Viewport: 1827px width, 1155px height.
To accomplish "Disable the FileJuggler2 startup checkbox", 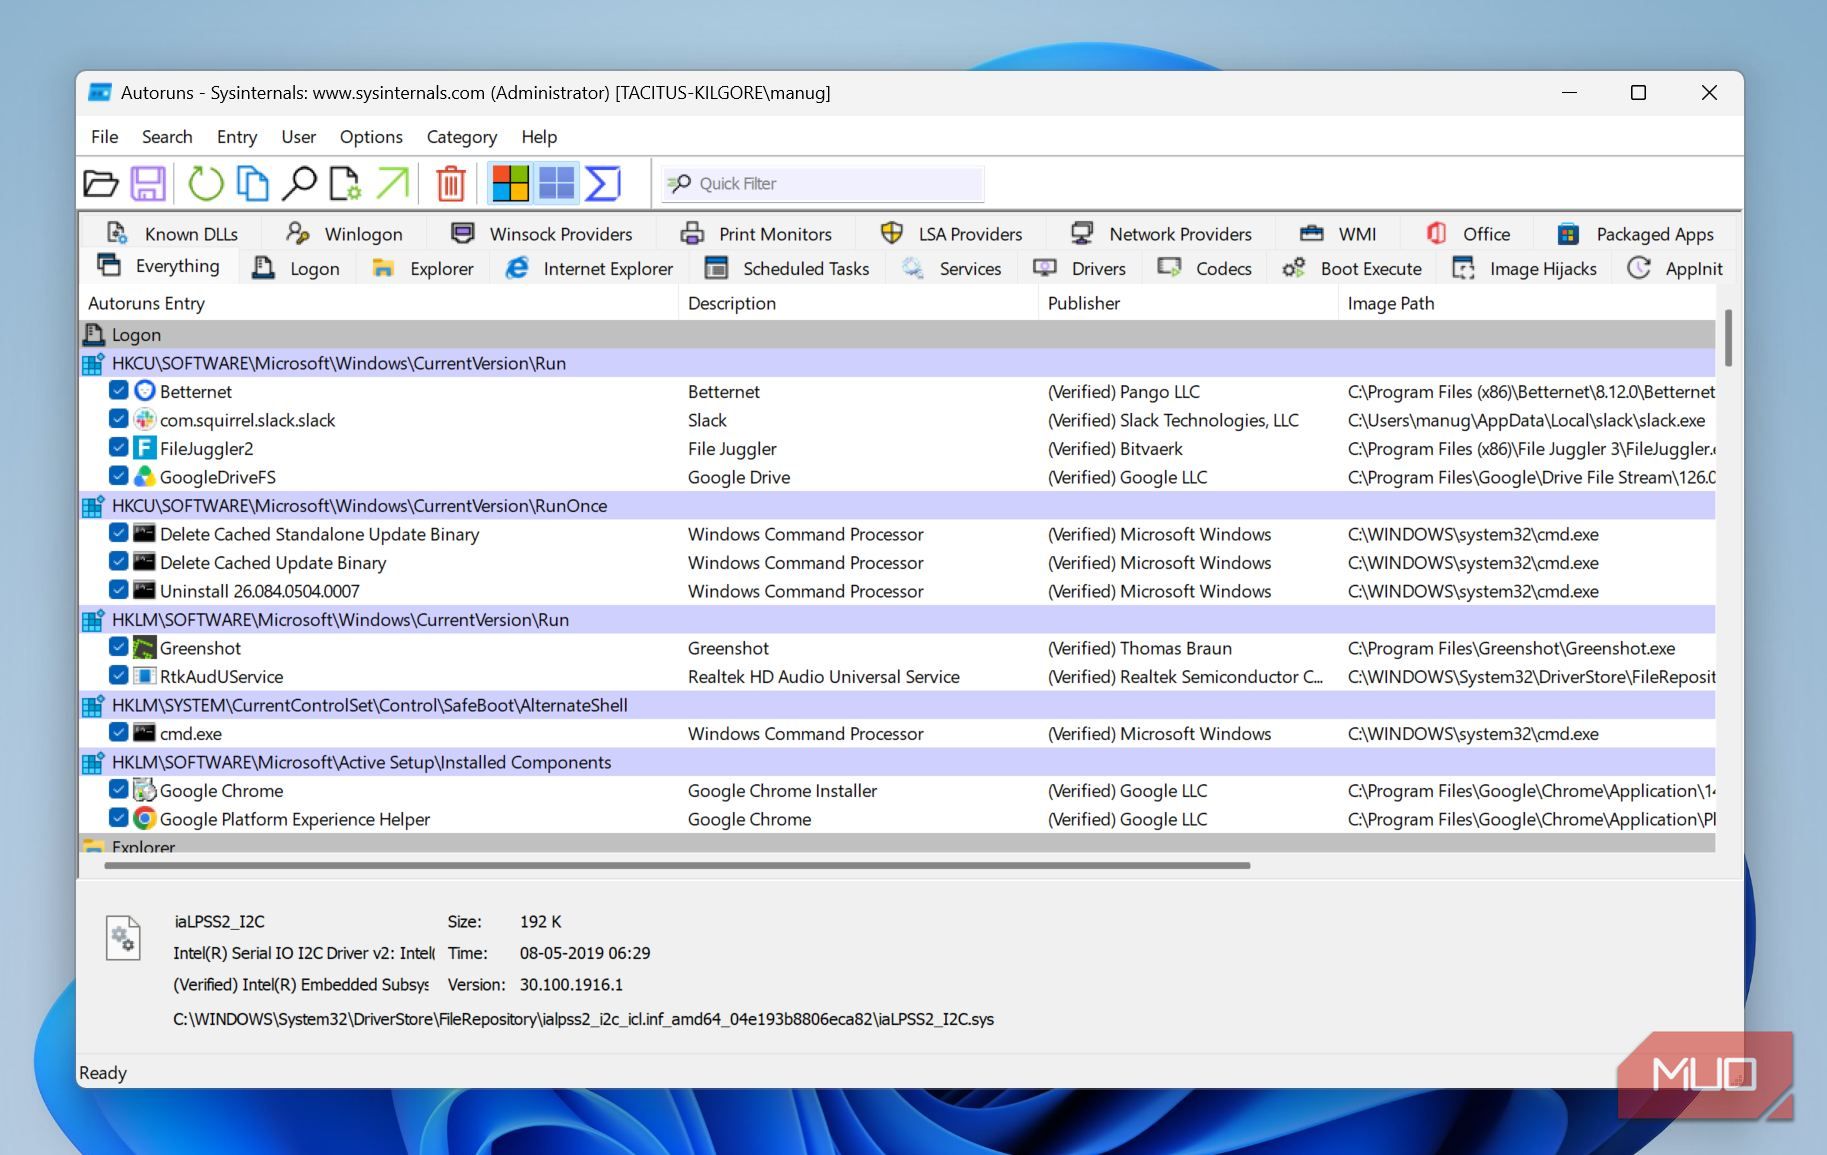I will coord(118,447).
